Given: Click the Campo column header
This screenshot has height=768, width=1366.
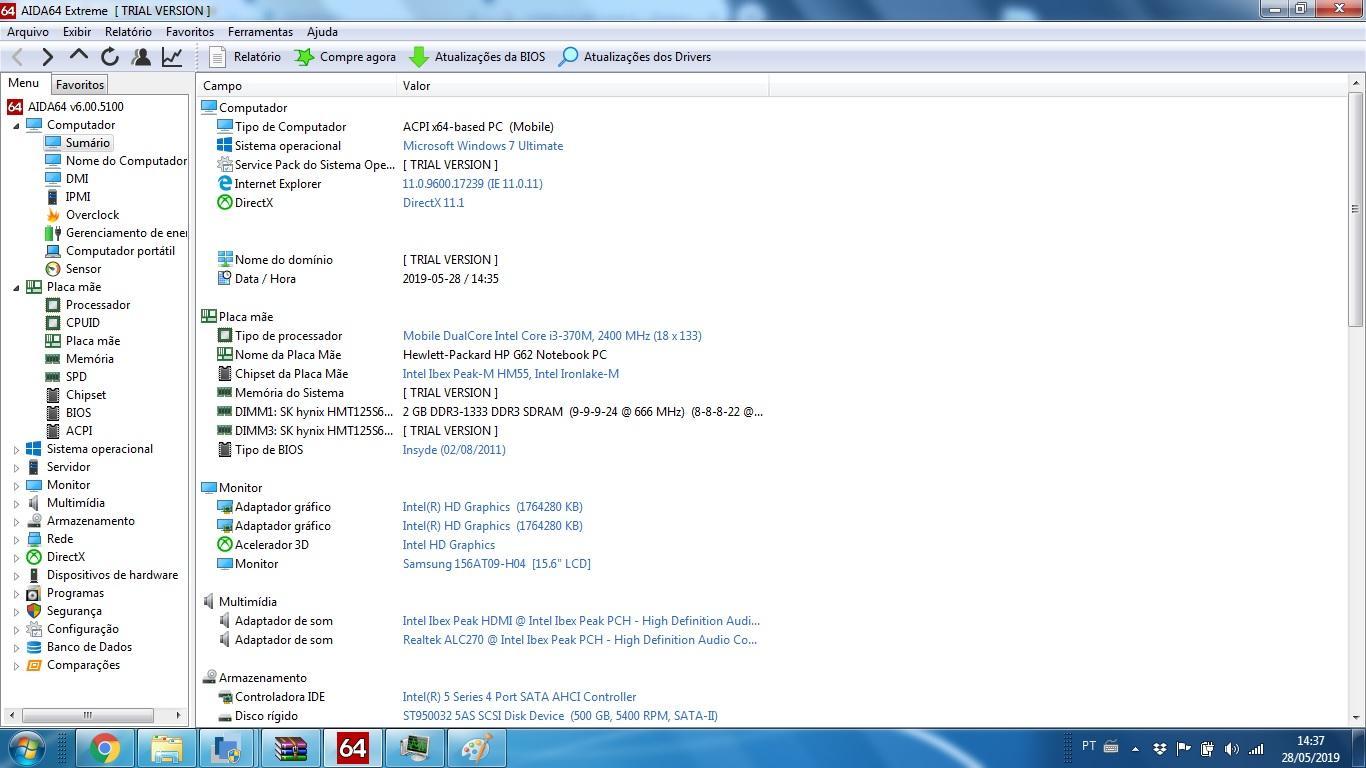Looking at the screenshot, I should [x=297, y=86].
